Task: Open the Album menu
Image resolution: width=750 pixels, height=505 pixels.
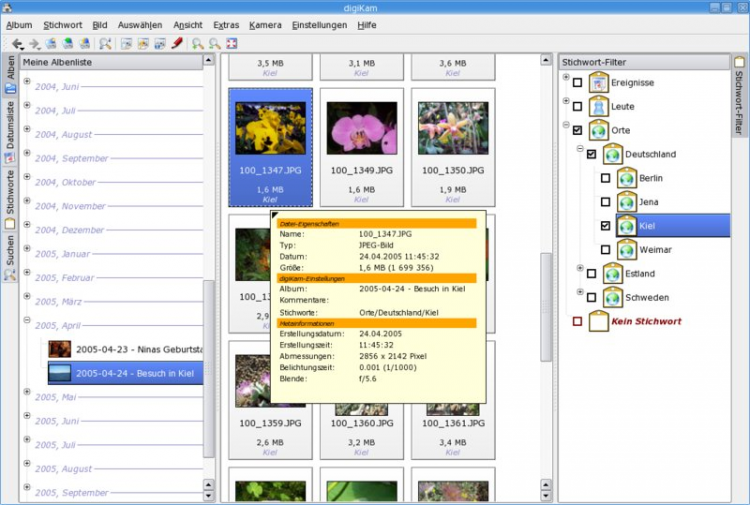Action: coord(19,25)
